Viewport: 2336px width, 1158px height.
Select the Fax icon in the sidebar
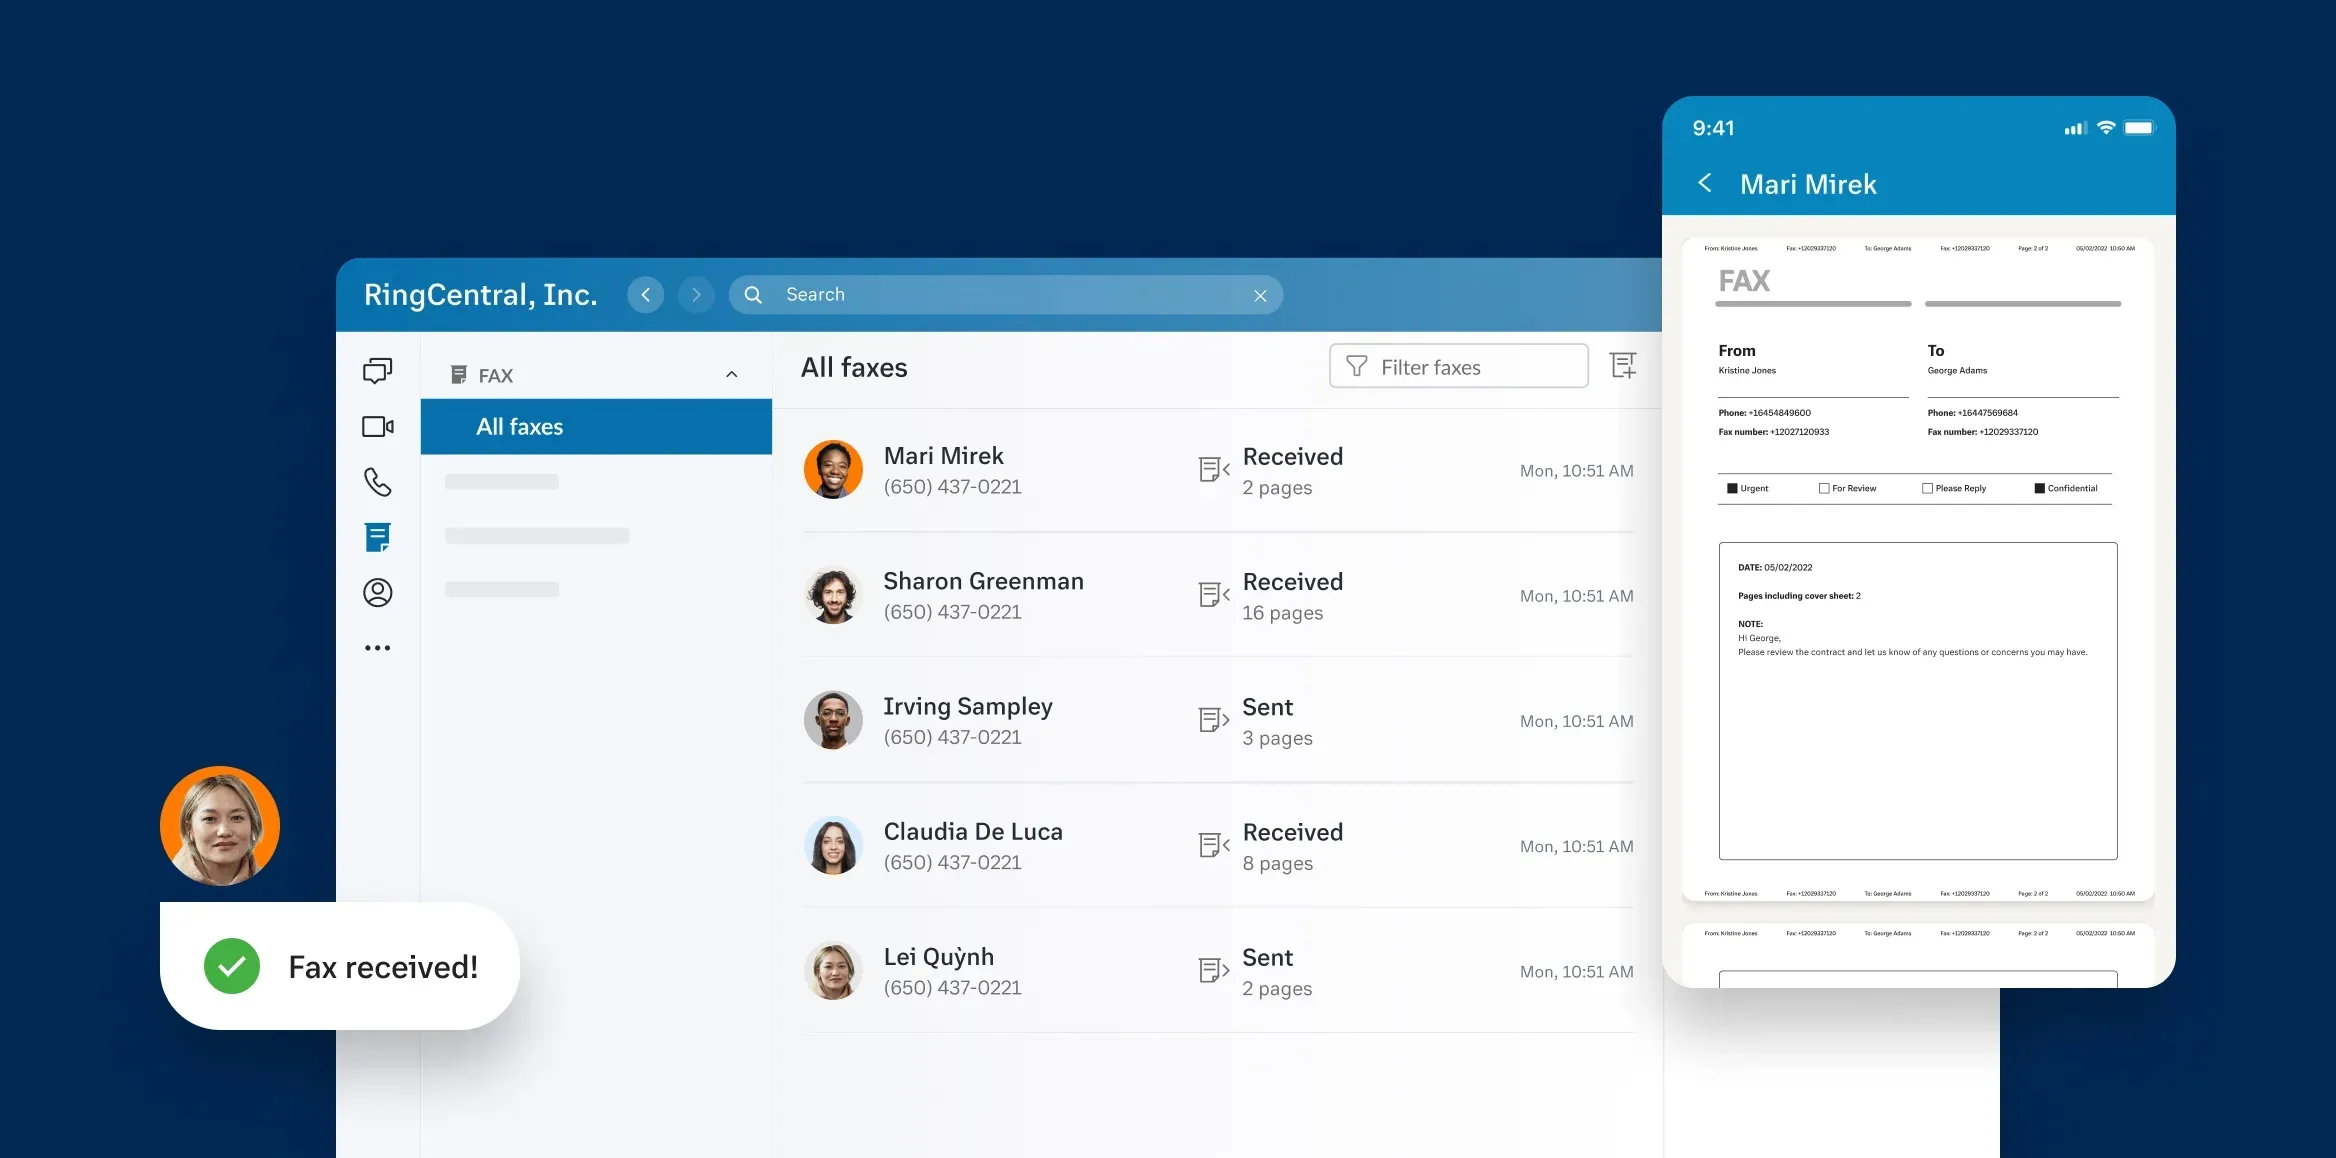[377, 537]
